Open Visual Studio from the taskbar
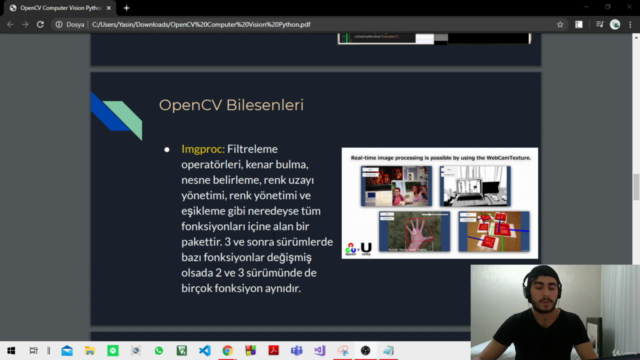The height and width of the screenshot is (360, 640). [x=320, y=351]
